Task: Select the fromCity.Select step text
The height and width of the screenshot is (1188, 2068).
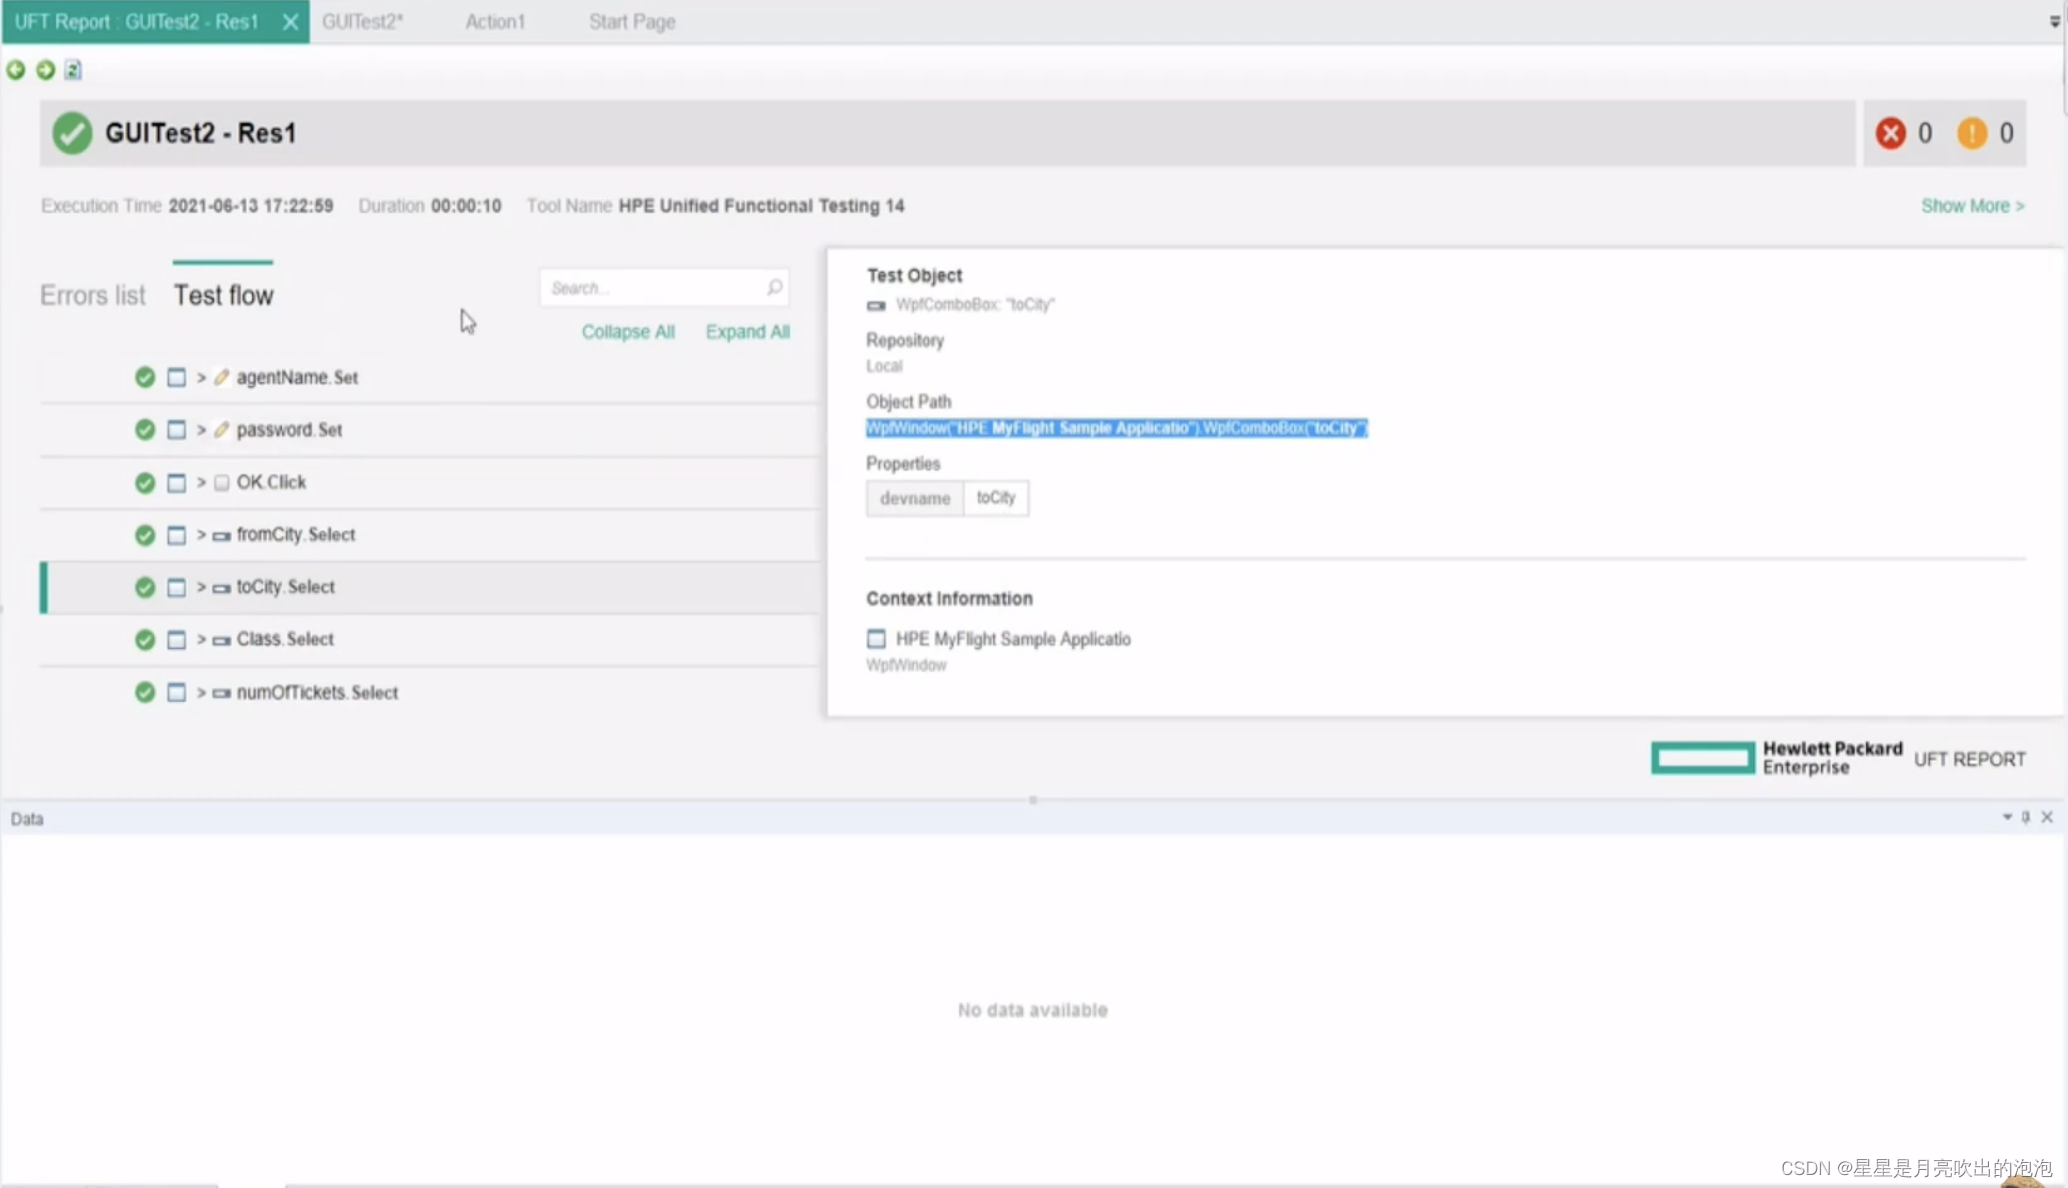Action: click(x=296, y=535)
